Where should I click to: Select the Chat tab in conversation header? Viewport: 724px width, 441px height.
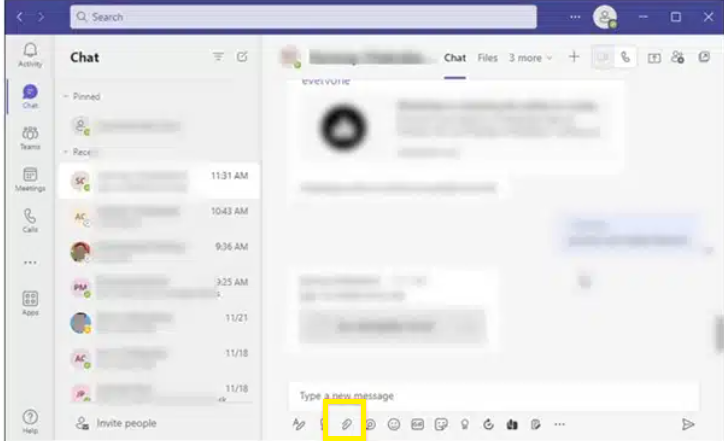[x=455, y=58]
